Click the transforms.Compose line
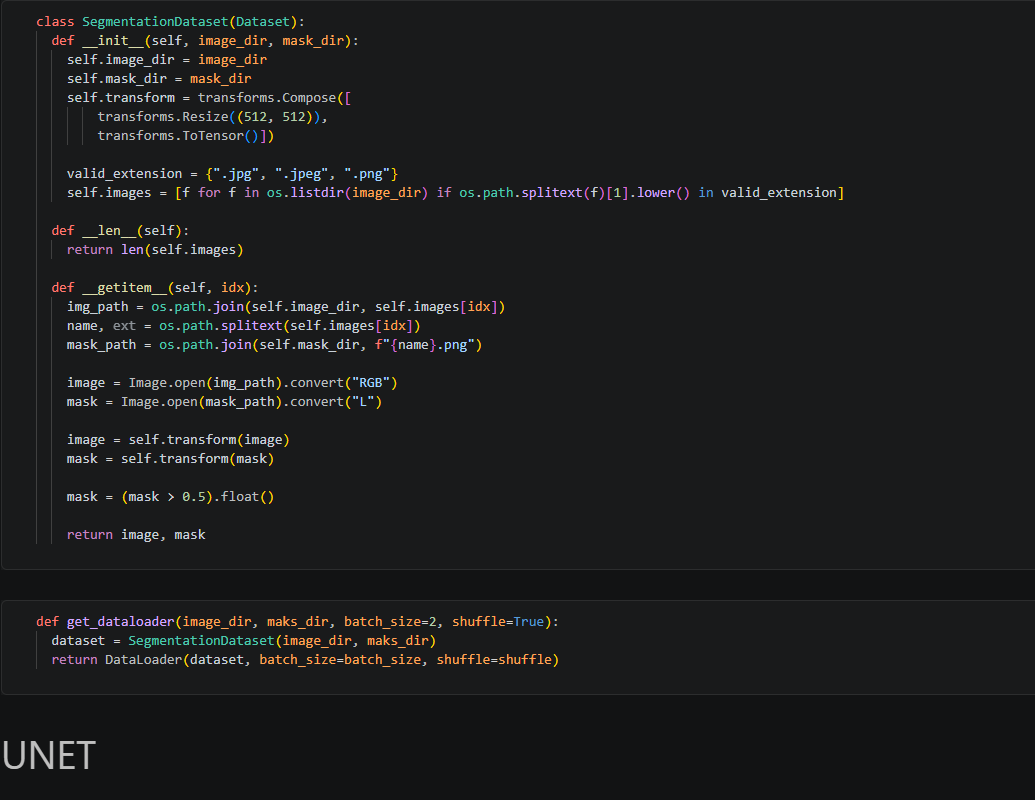Viewport: 1035px width, 800px height. [209, 98]
